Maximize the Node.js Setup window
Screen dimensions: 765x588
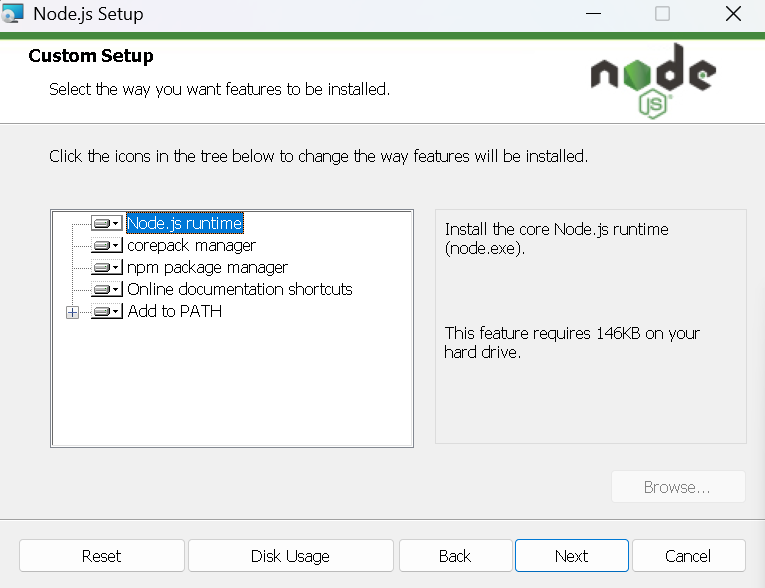pyautogui.click(x=662, y=14)
